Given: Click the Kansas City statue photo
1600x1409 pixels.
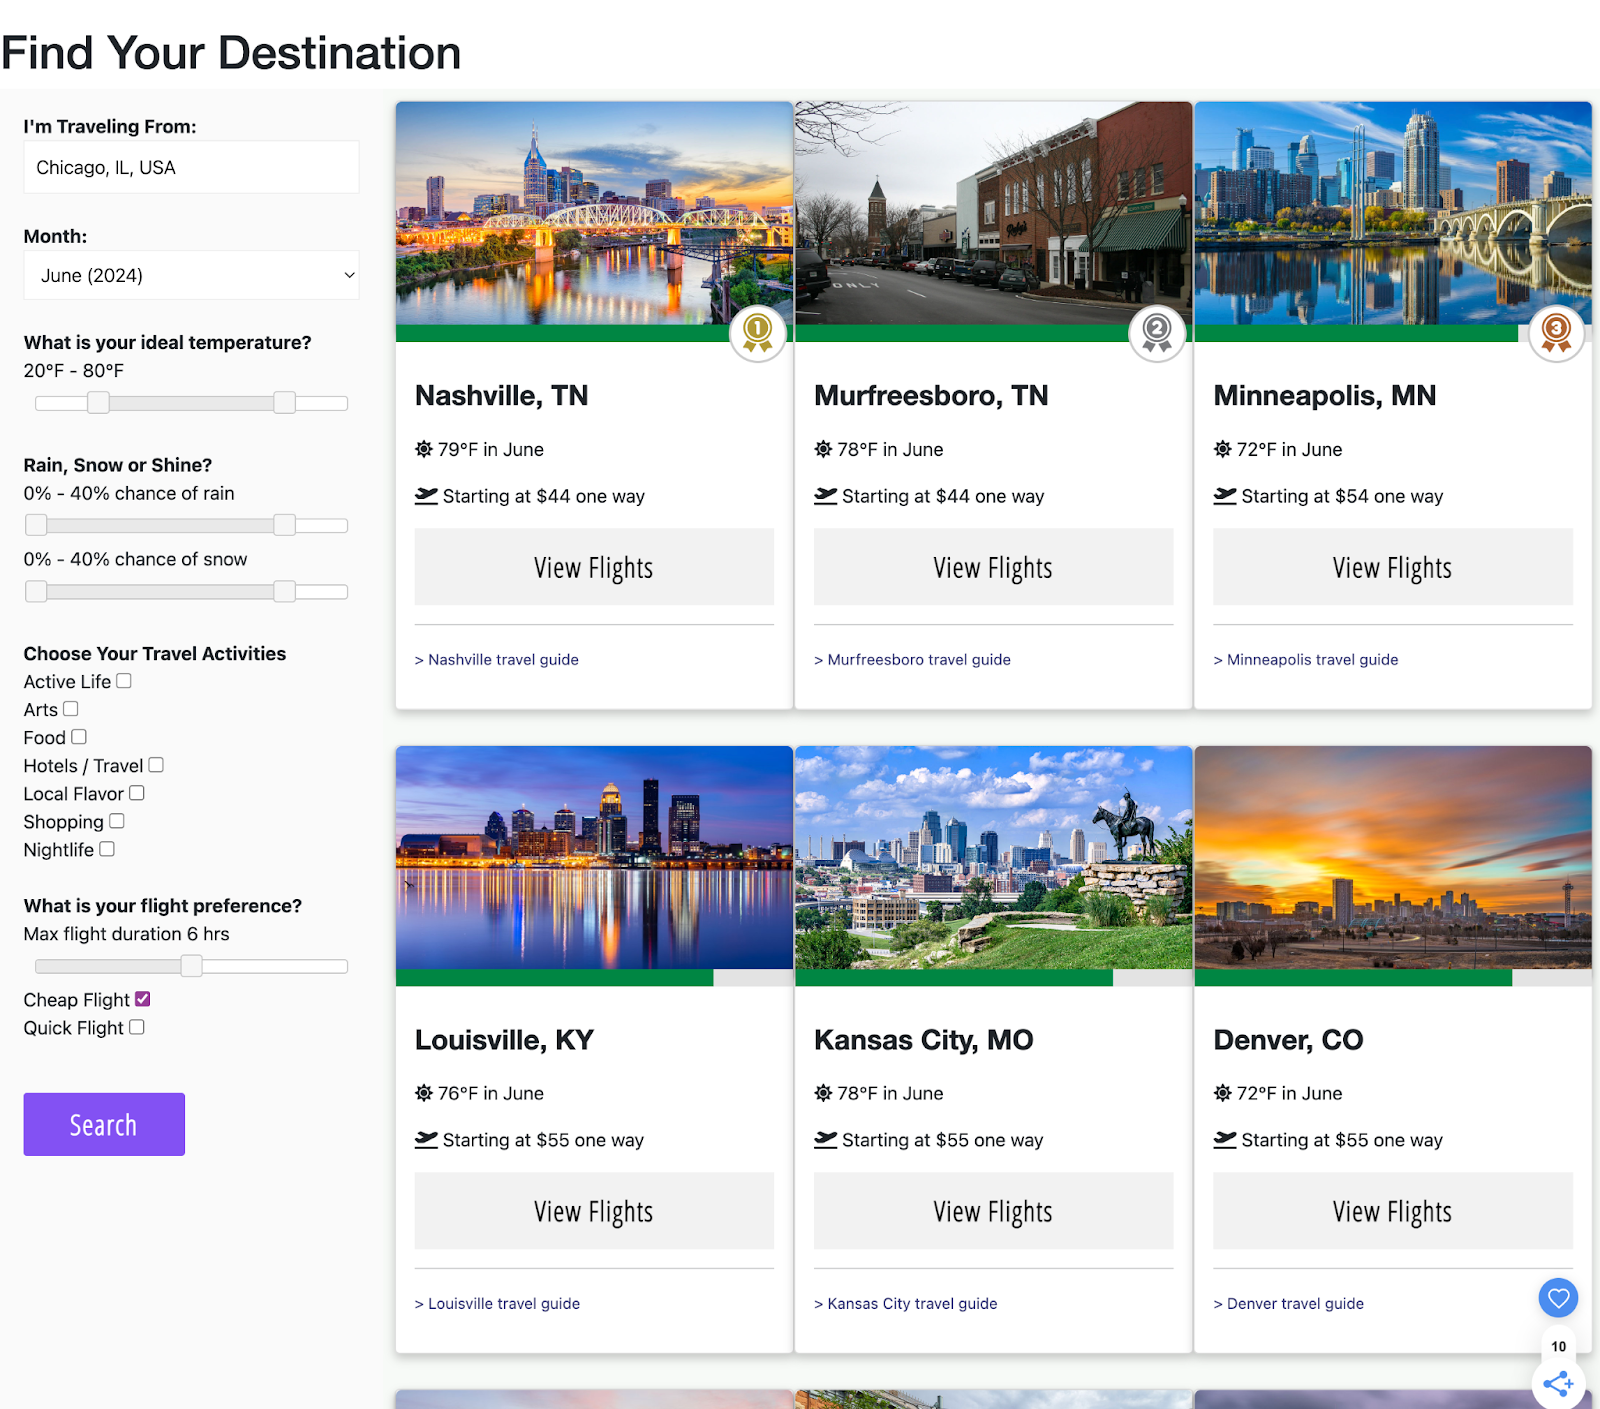Looking at the screenshot, I should coord(993,857).
